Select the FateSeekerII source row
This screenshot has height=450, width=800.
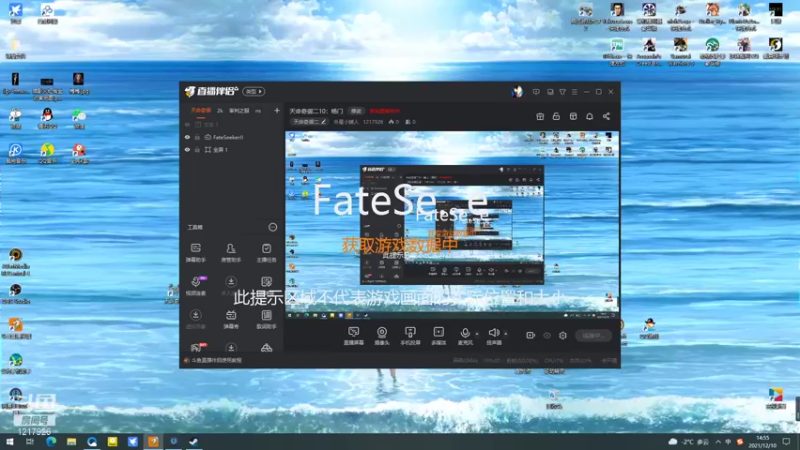tap(232, 137)
